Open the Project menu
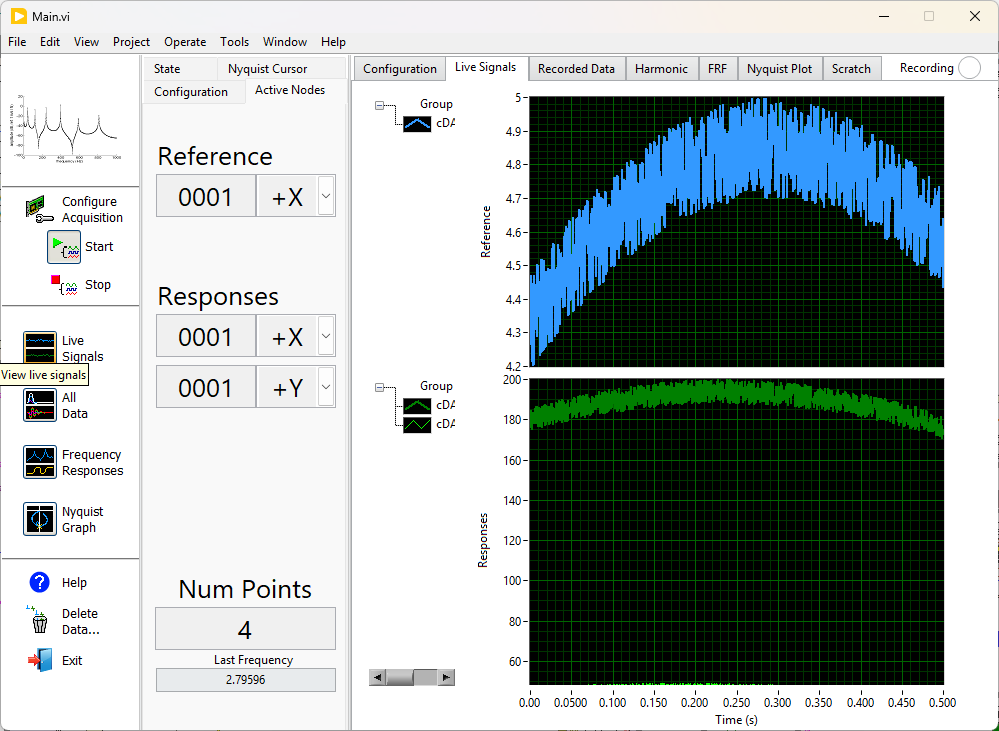The image size is (999, 731). (131, 42)
